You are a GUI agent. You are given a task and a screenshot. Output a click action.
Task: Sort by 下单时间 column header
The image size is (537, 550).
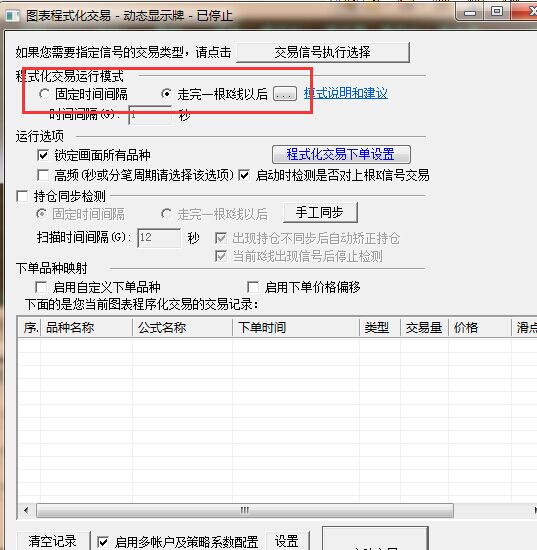[x=296, y=328]
